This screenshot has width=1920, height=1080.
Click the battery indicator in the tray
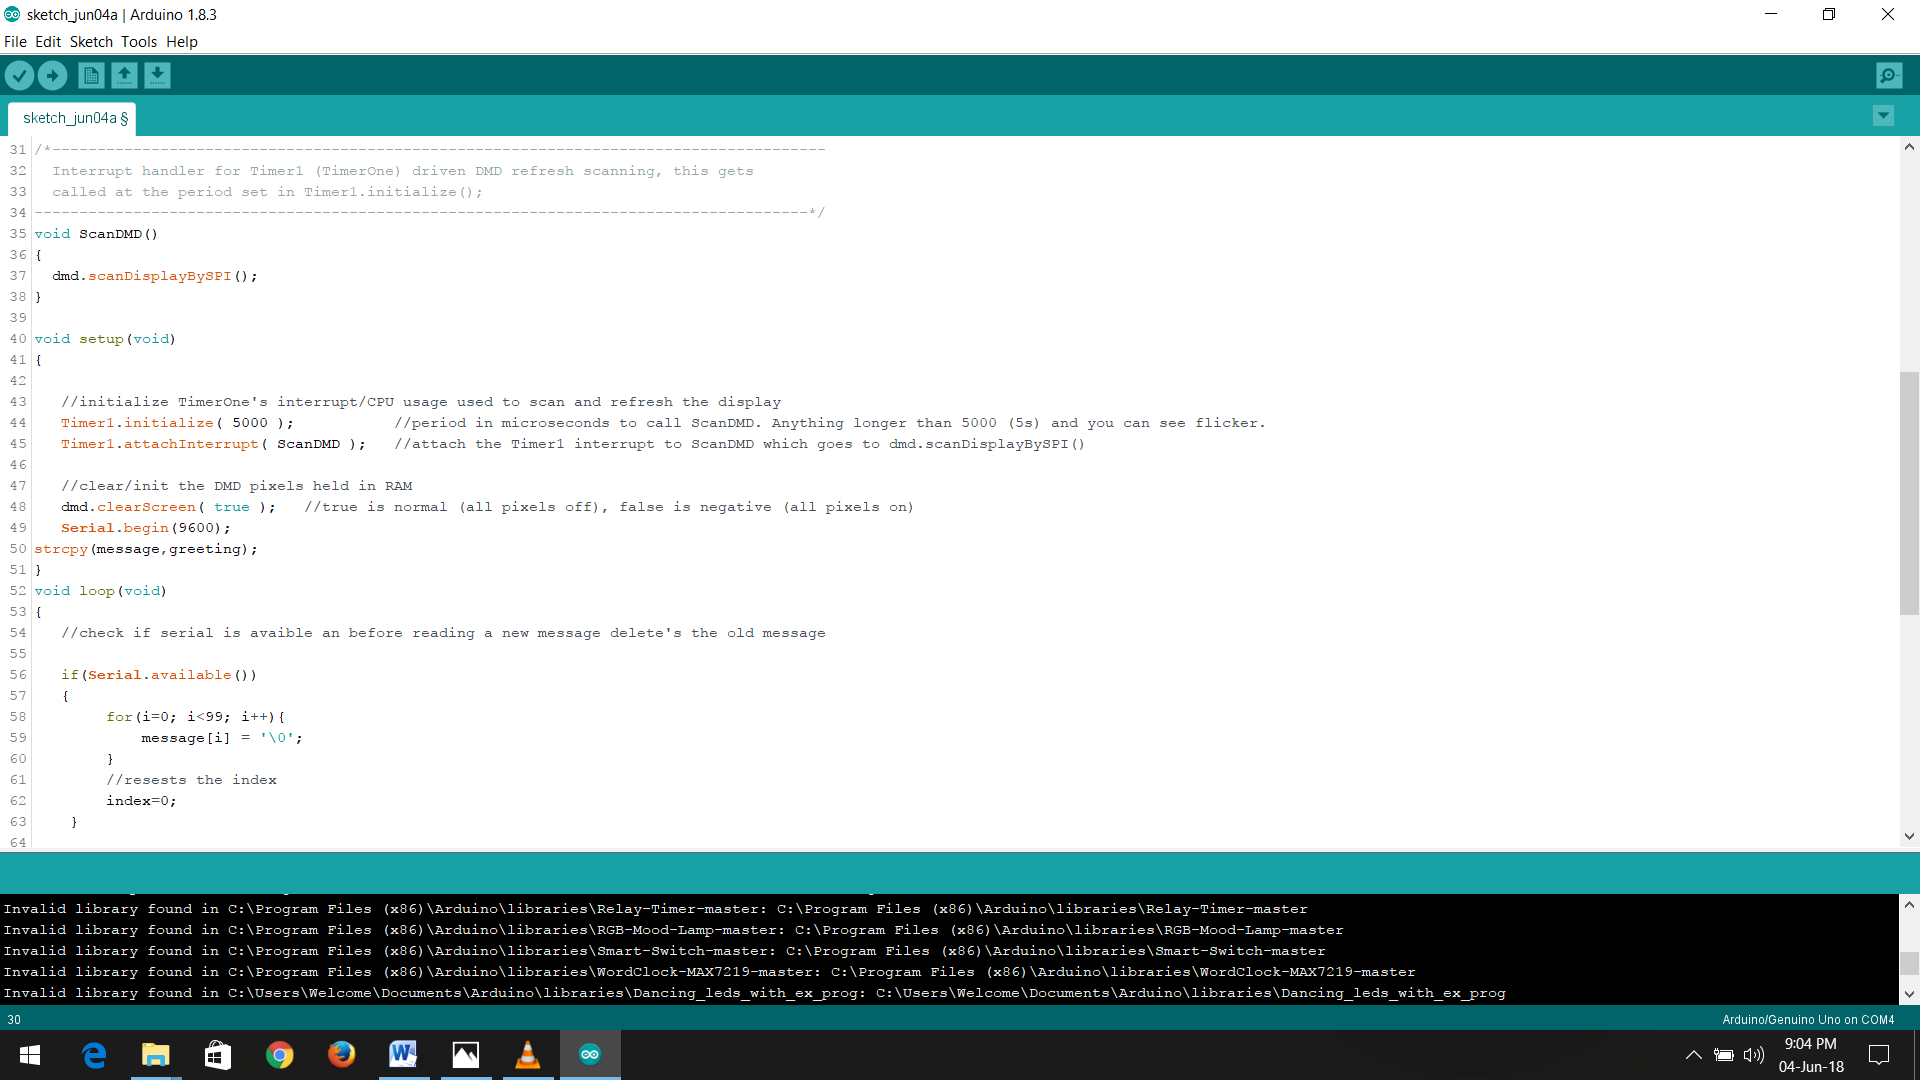1724,1054
